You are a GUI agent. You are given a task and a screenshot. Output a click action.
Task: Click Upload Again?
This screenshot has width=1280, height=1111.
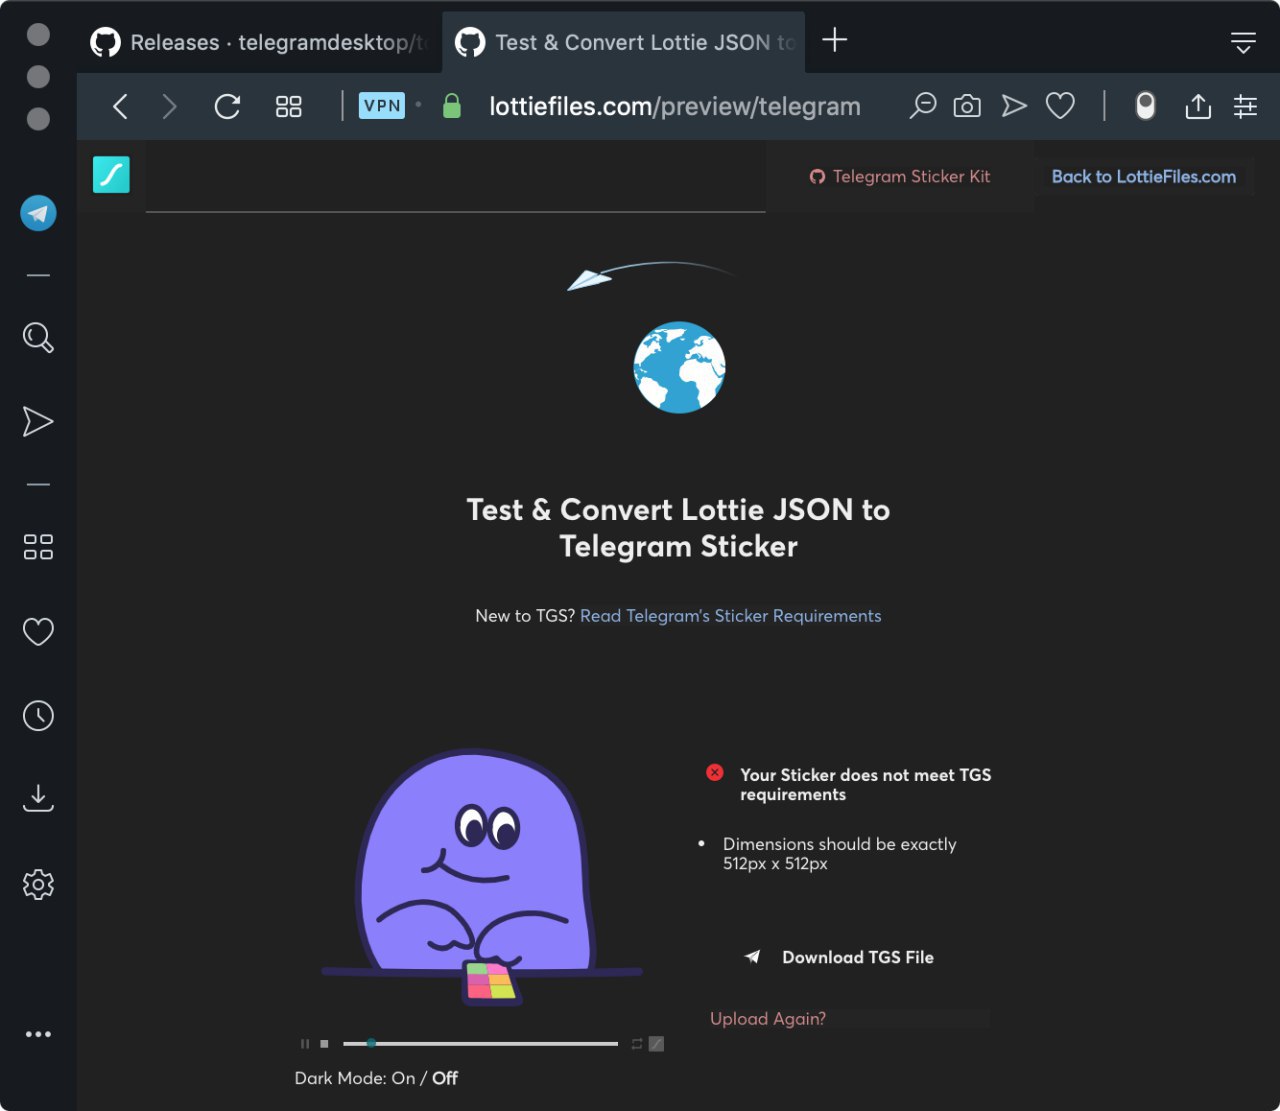coord(768,1019)
